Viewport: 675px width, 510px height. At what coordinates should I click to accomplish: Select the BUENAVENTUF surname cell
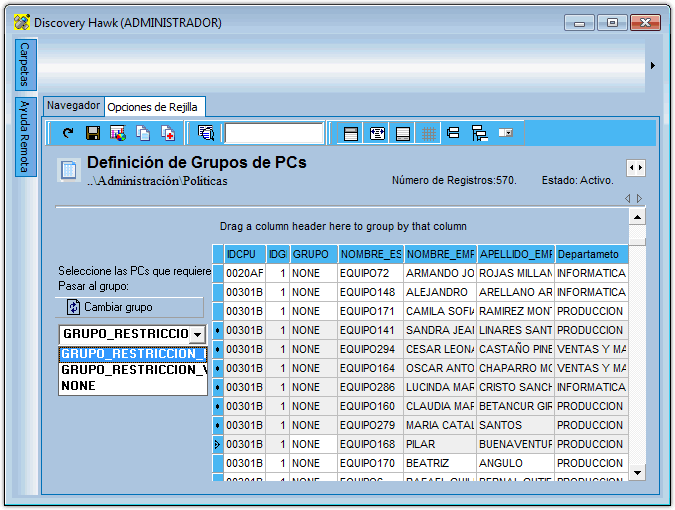click(x=516, y=444)
